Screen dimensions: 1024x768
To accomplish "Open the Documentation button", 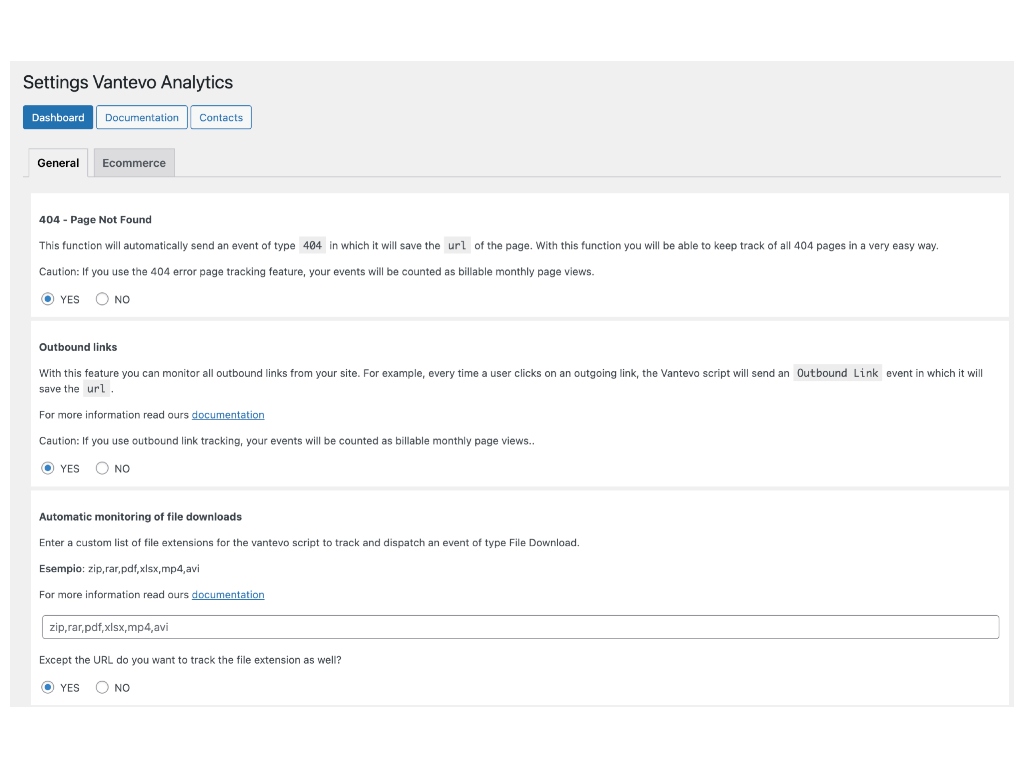I will [142, 118].
